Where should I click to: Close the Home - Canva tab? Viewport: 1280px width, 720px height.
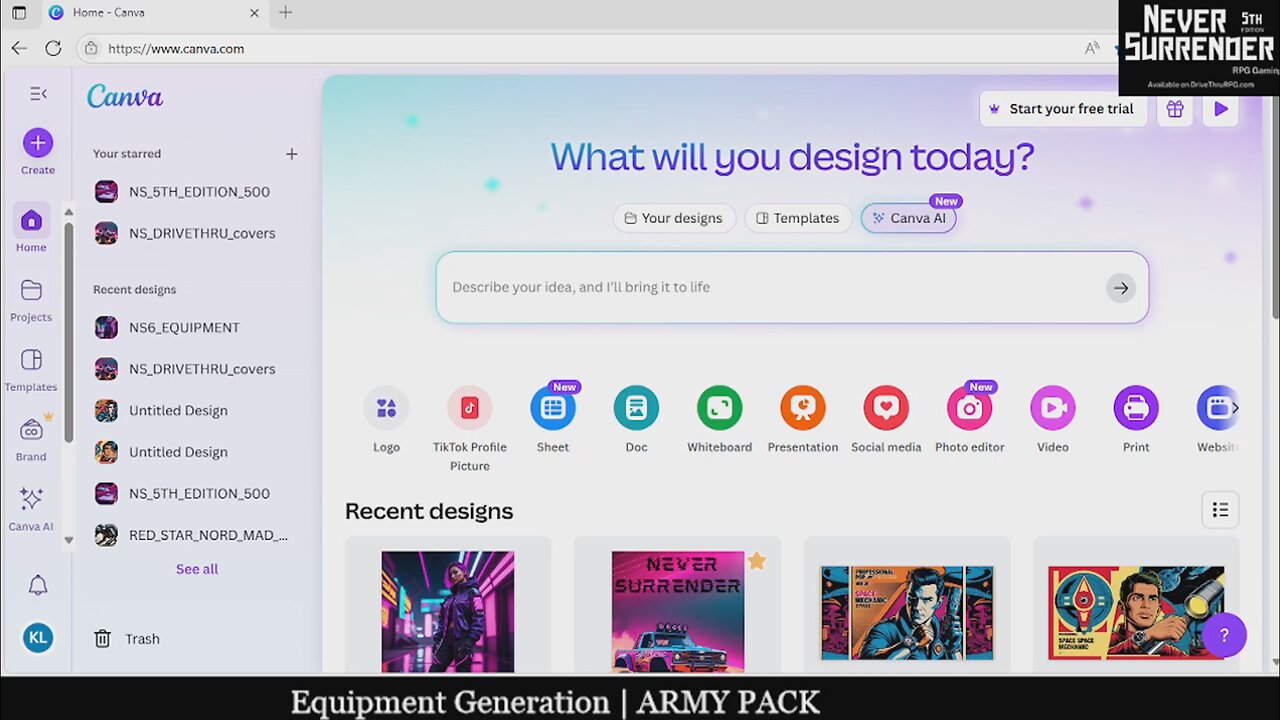pyautogui.click(x=254, y=13)
